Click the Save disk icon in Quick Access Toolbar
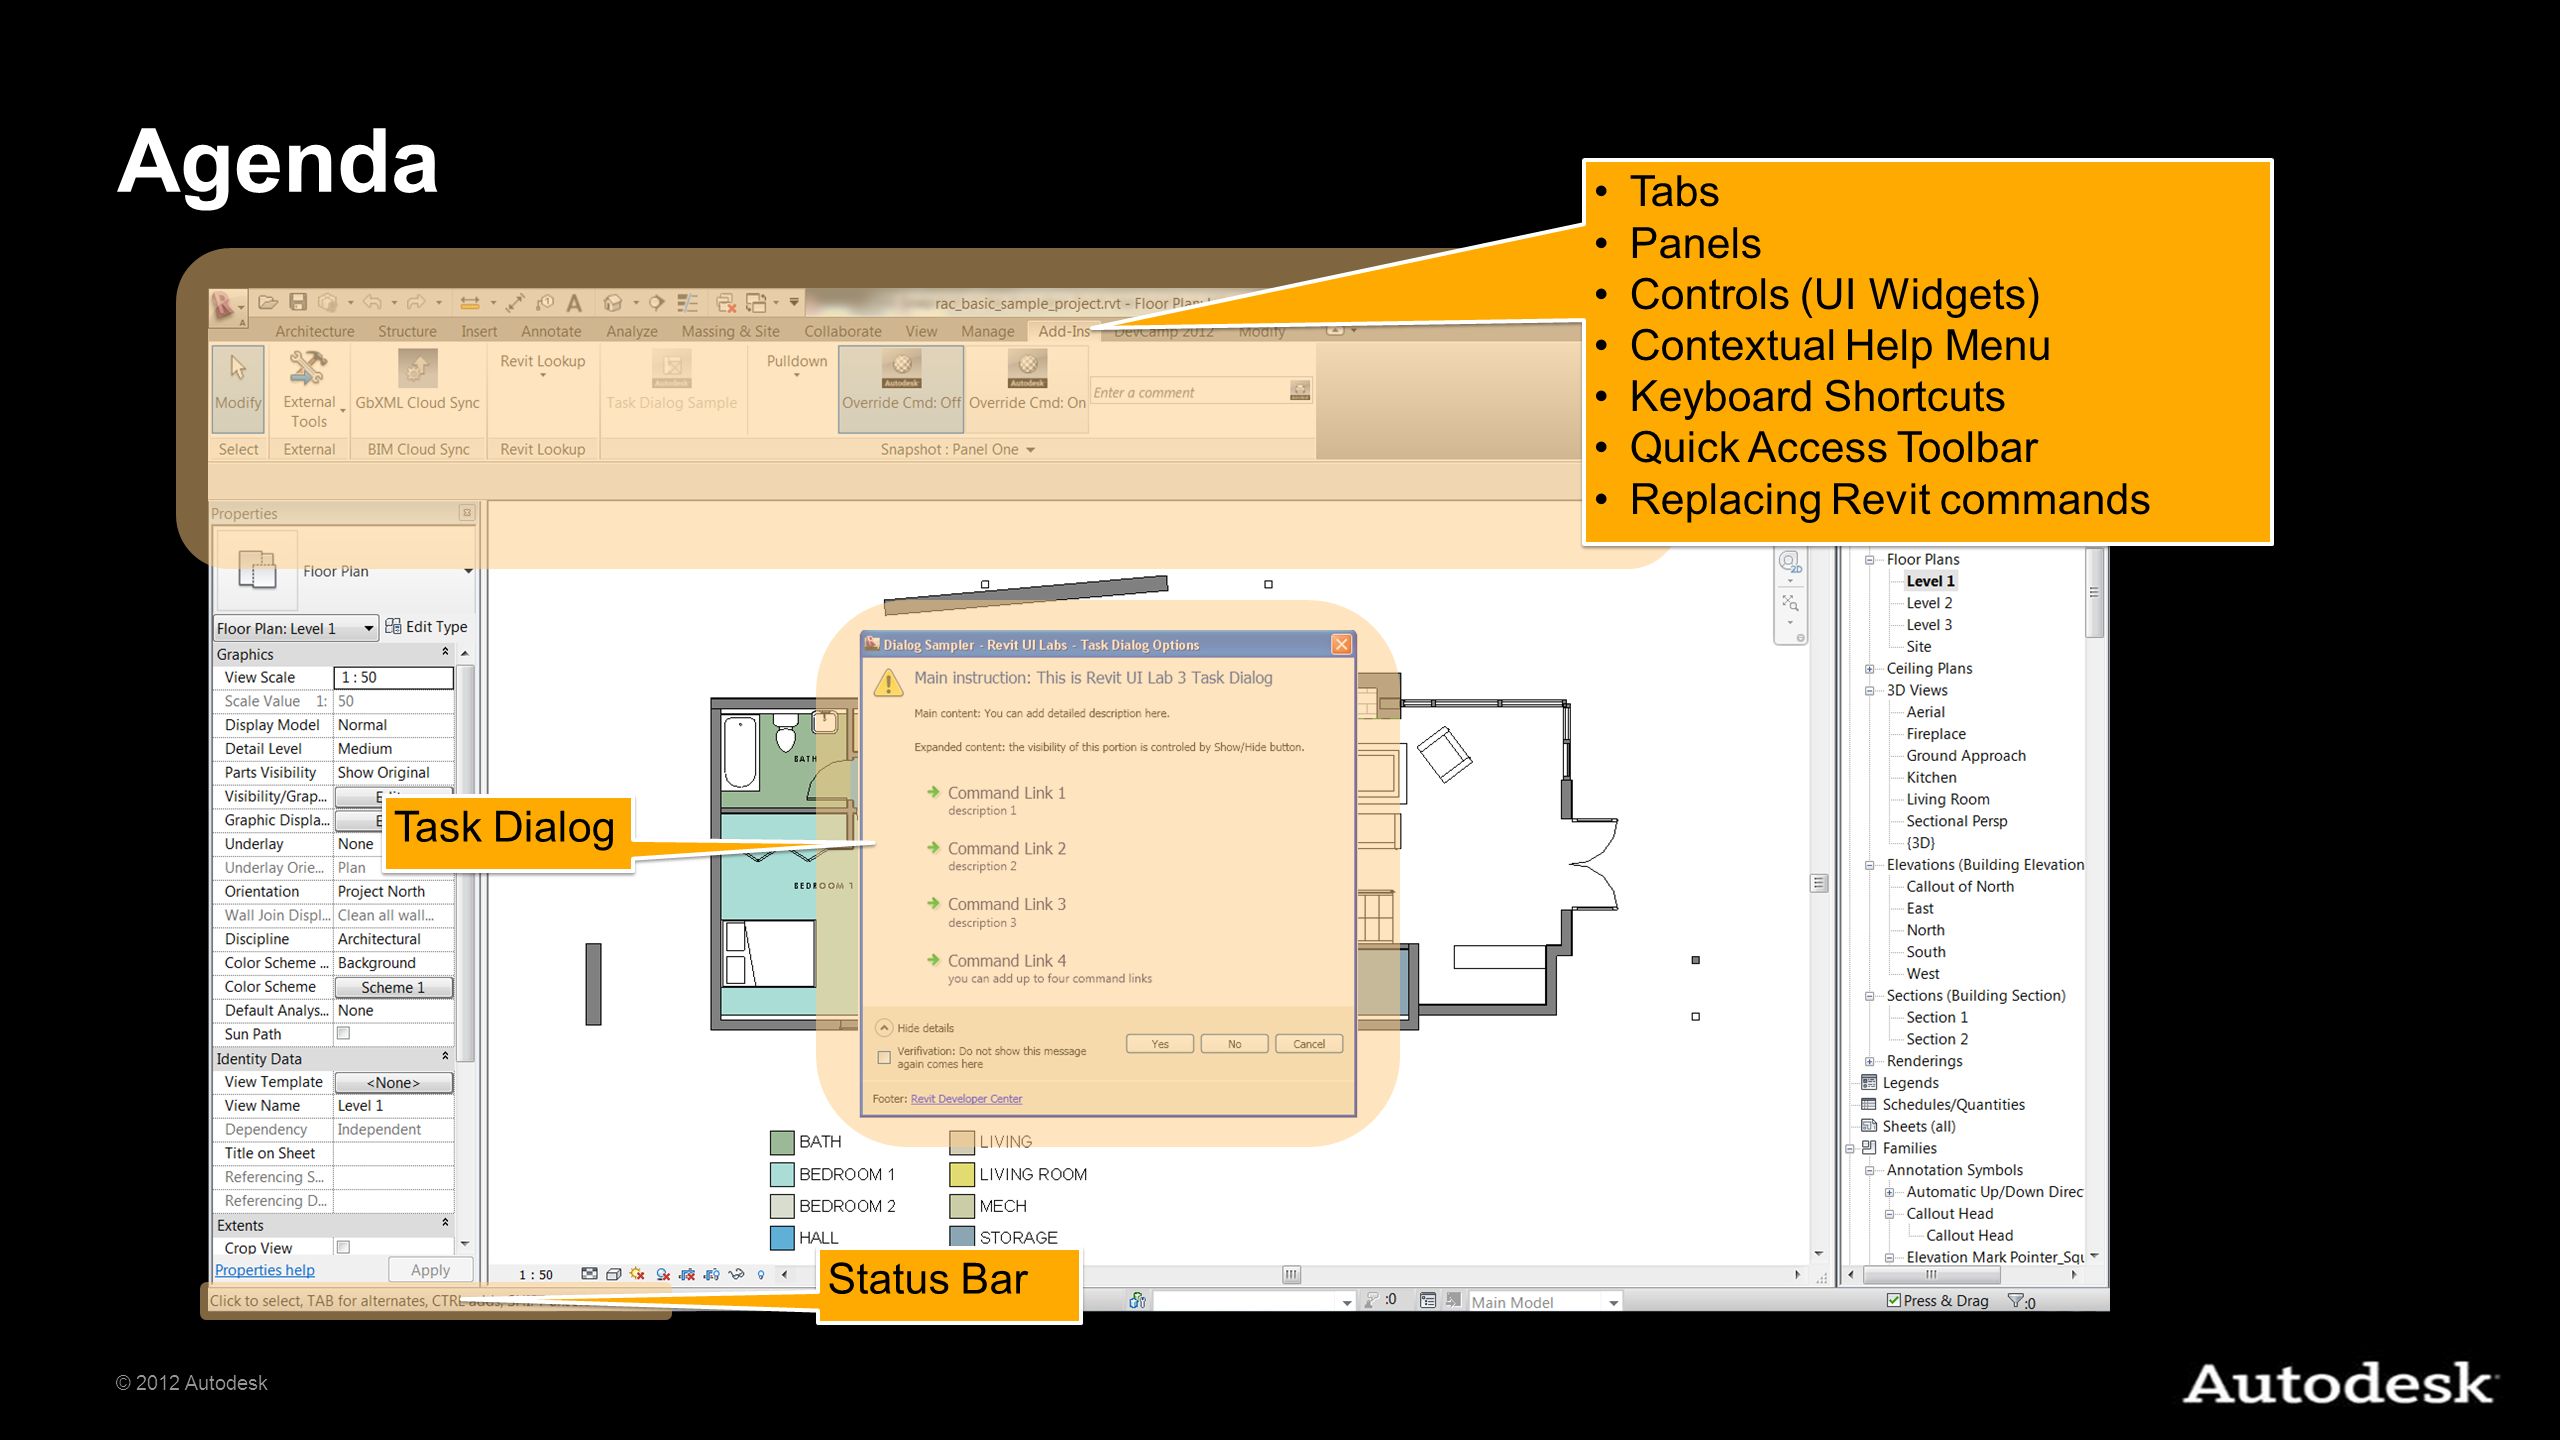 pyautogui.click(x=298, y=302)
